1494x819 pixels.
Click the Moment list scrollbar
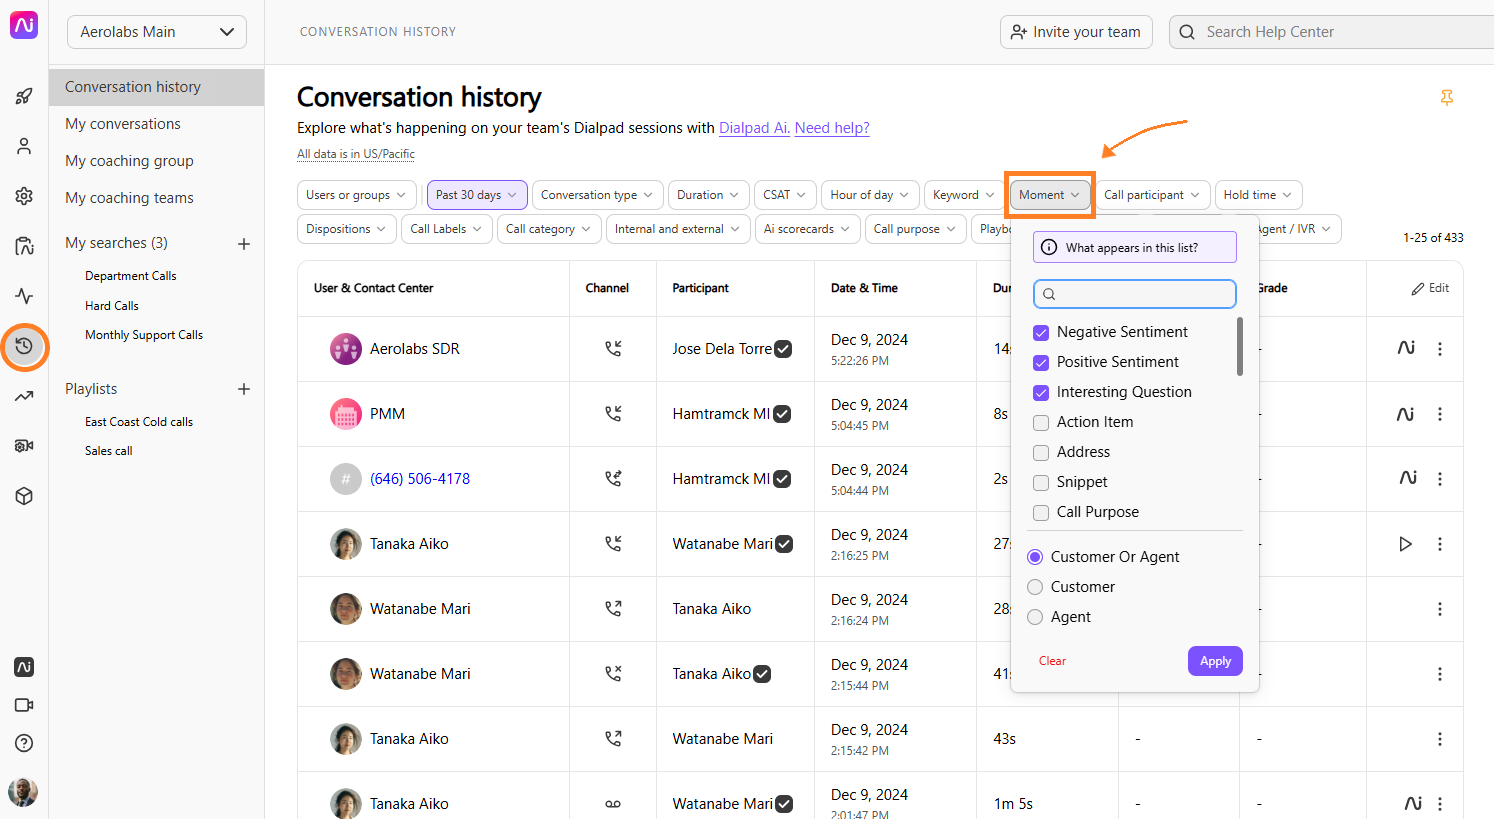[1240, 347]
